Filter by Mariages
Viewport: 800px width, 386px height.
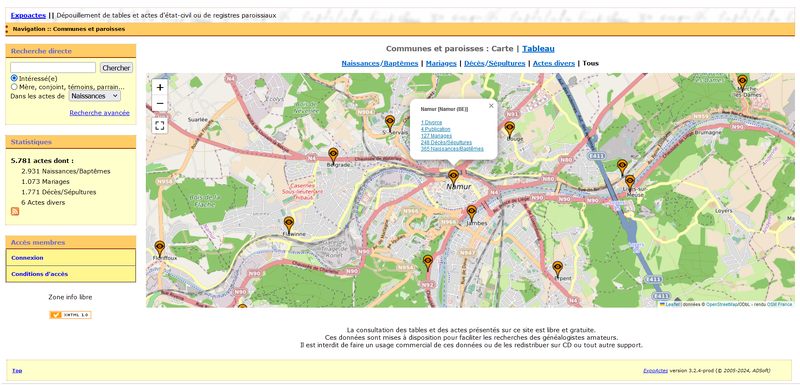click(441, 63)
